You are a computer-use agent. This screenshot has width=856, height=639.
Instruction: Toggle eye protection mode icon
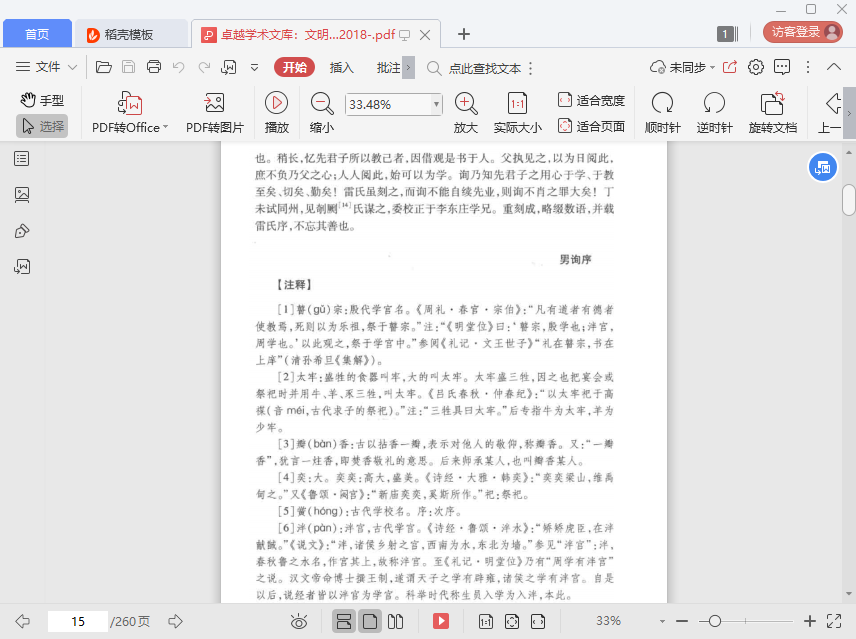pos(299,621)
